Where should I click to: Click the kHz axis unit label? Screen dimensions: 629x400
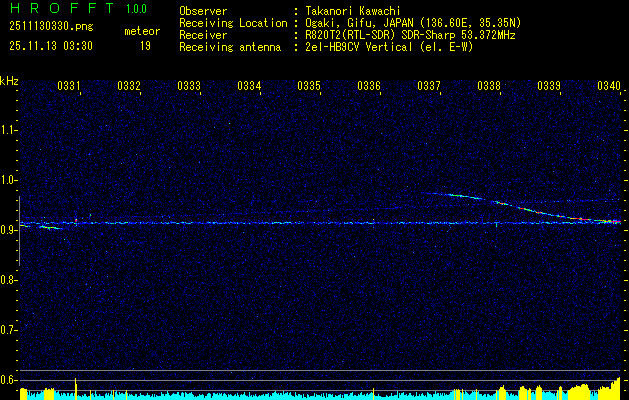click(9, 81)
